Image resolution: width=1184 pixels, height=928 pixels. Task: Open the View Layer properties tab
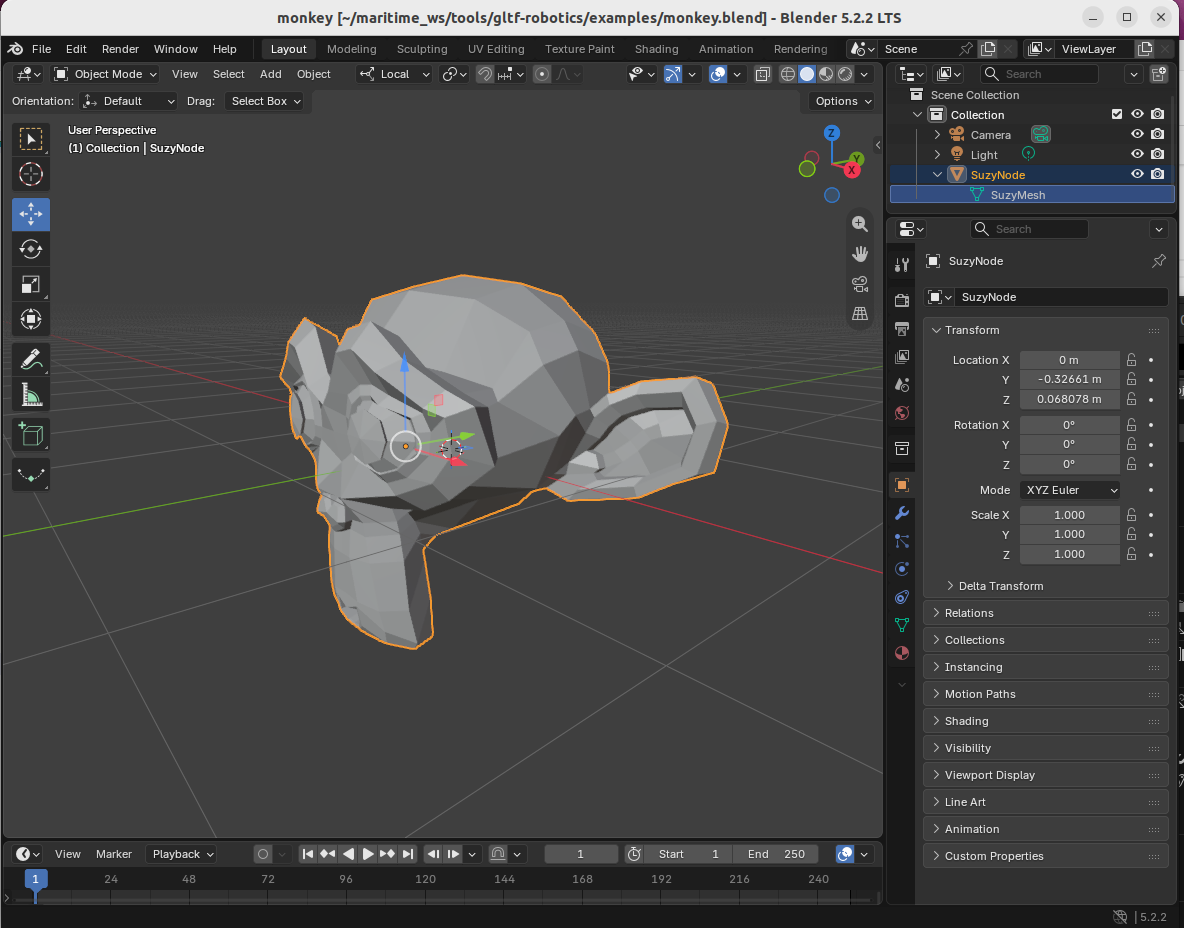pyautogui.click(x=902, y=356)
